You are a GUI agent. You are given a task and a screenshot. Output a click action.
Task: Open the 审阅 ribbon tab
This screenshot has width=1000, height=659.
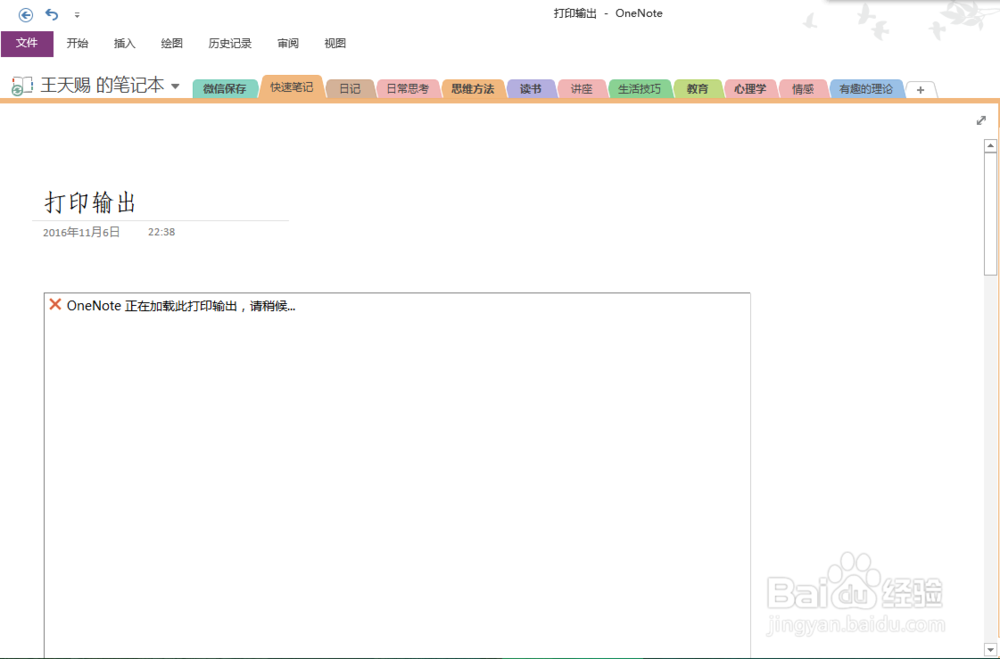288,43
